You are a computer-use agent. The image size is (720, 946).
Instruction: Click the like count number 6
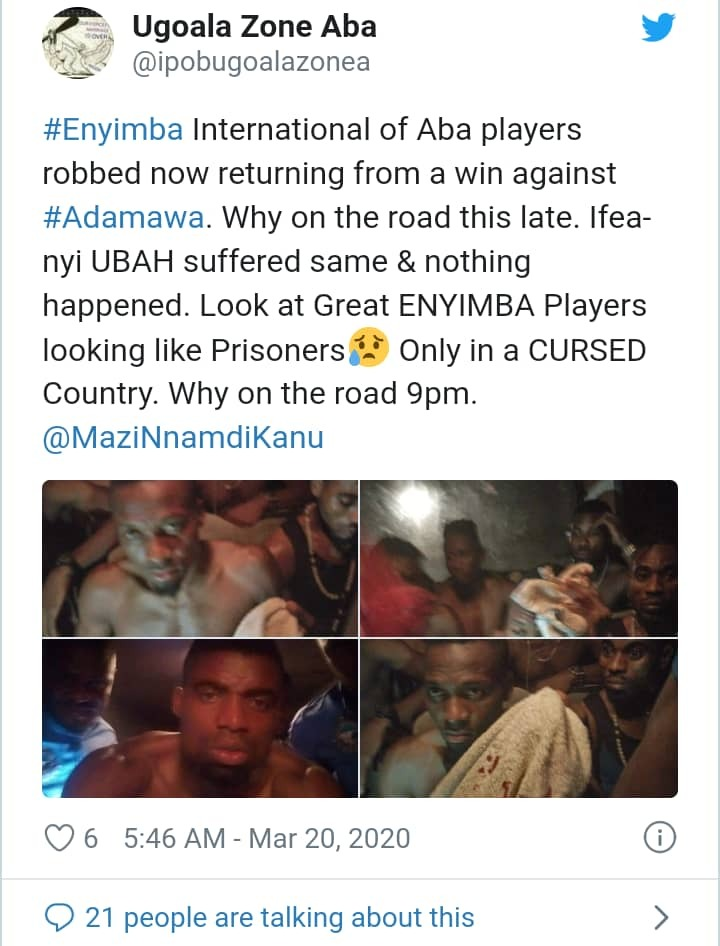pos(90,839)
